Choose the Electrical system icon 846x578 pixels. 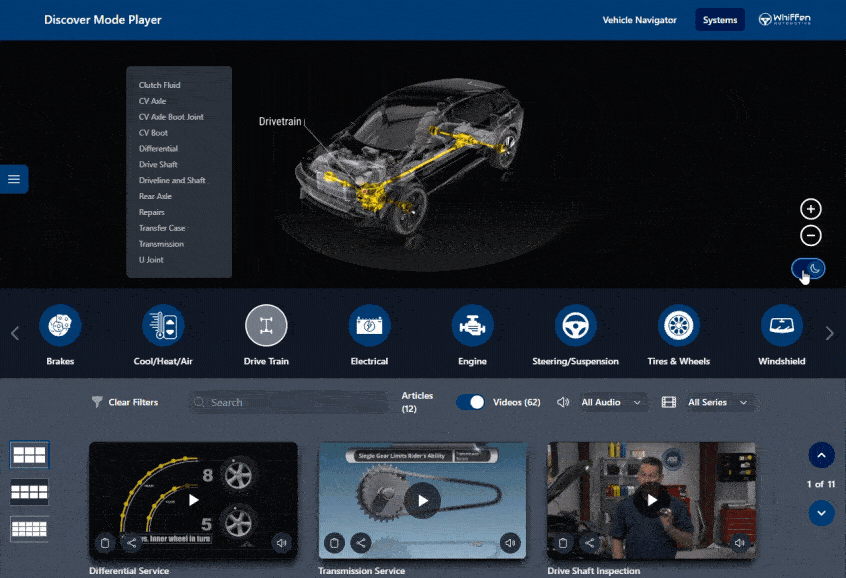(369, 326)
